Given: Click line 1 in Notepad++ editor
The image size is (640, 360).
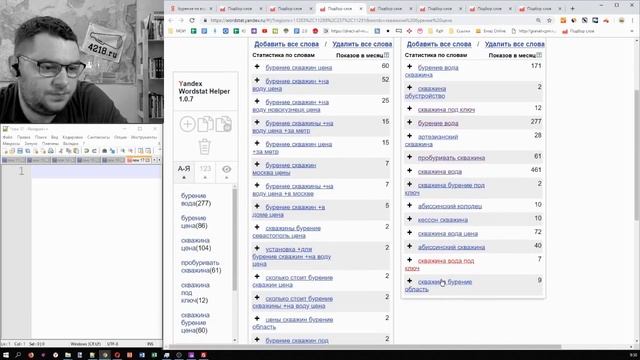Looking at the screenshot, I should point(96,171).
